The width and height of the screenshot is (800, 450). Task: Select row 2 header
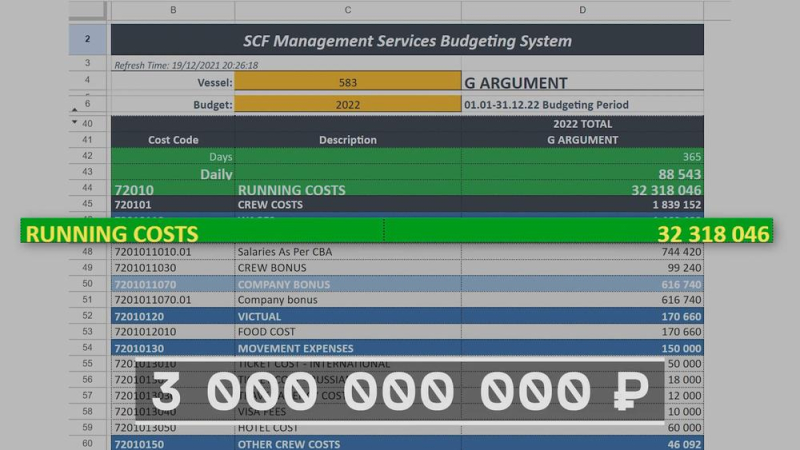(x=88, y=39)
